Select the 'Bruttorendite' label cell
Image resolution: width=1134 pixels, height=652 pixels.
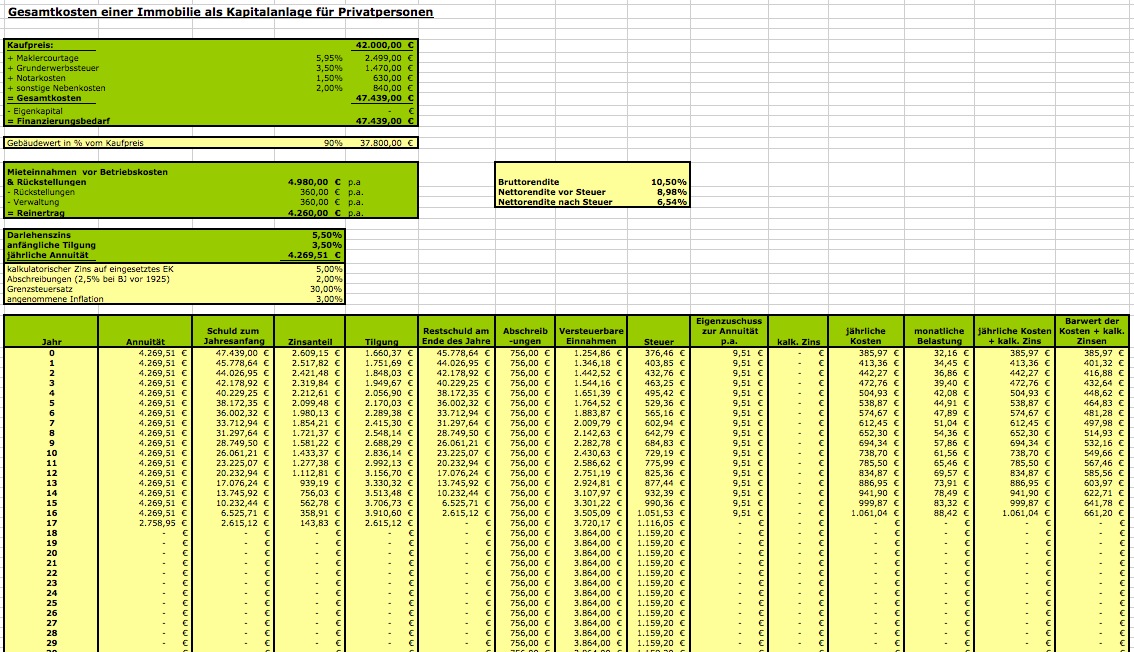tap(529, 182)
